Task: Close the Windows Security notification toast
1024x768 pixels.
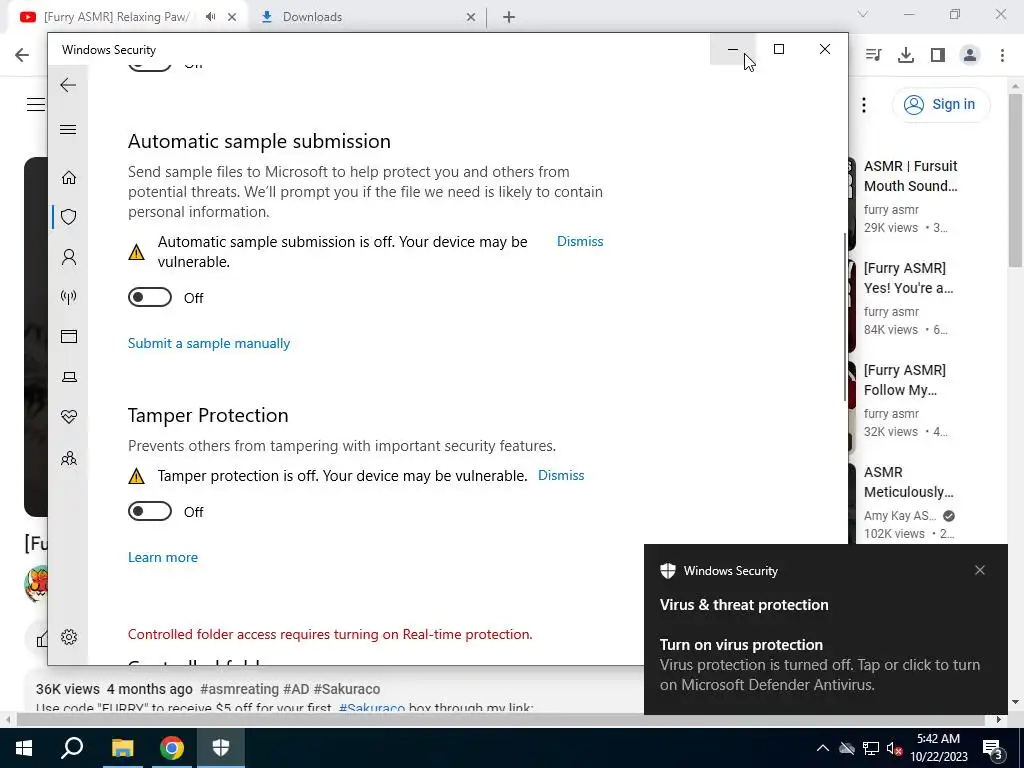Action: [x=980, y=570]
